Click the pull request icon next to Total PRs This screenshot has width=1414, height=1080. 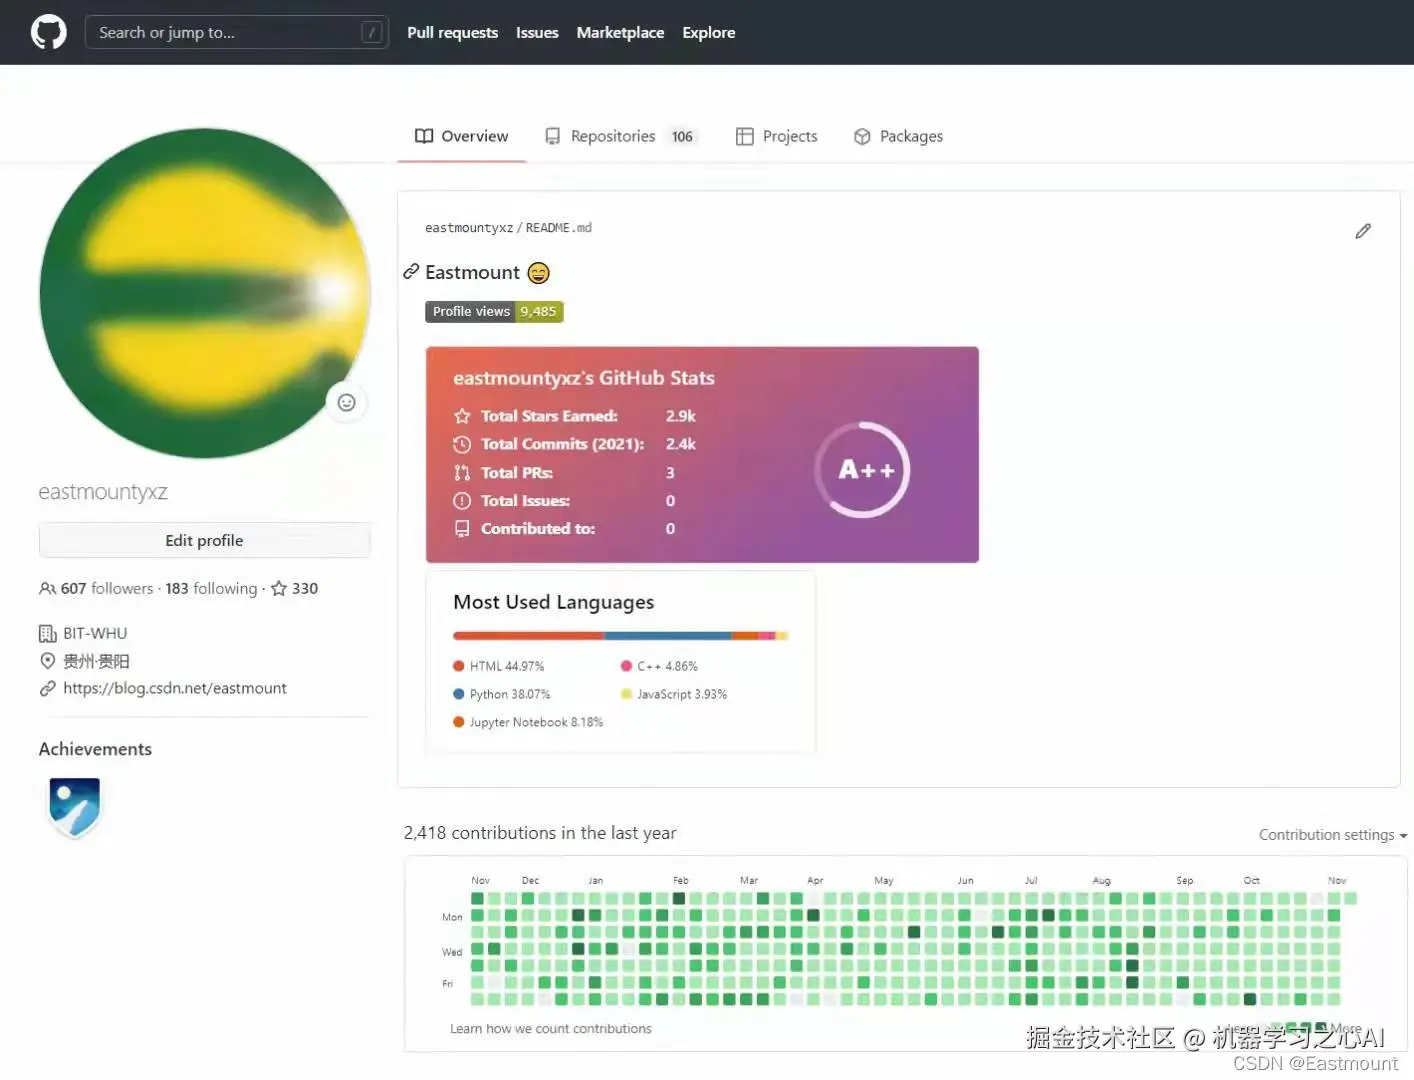[462, 472]
